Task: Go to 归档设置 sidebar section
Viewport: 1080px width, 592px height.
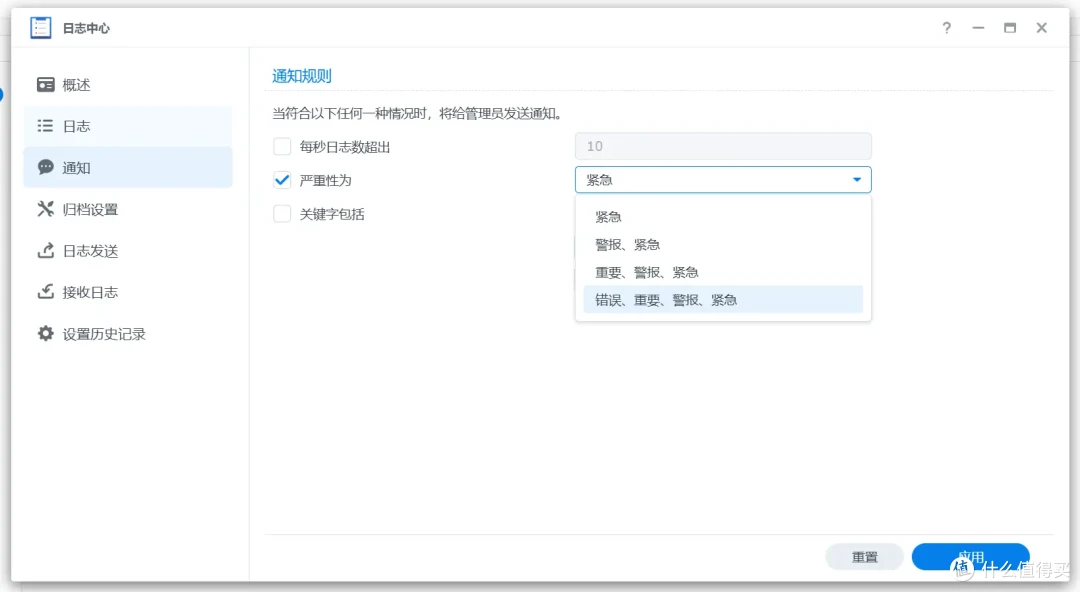Action: 128,209
